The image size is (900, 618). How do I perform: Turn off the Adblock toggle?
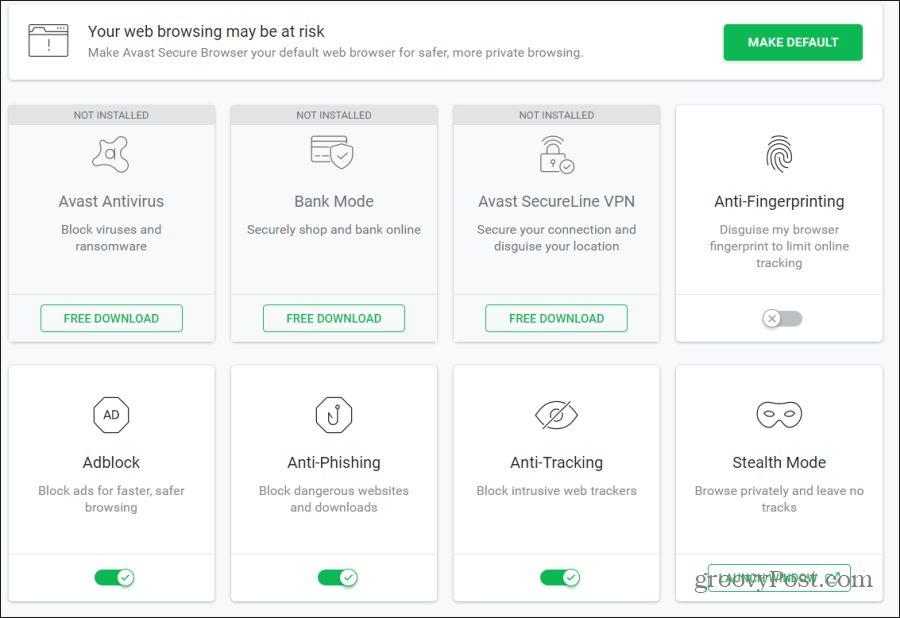pyautogui.click(x=114, y=577)
